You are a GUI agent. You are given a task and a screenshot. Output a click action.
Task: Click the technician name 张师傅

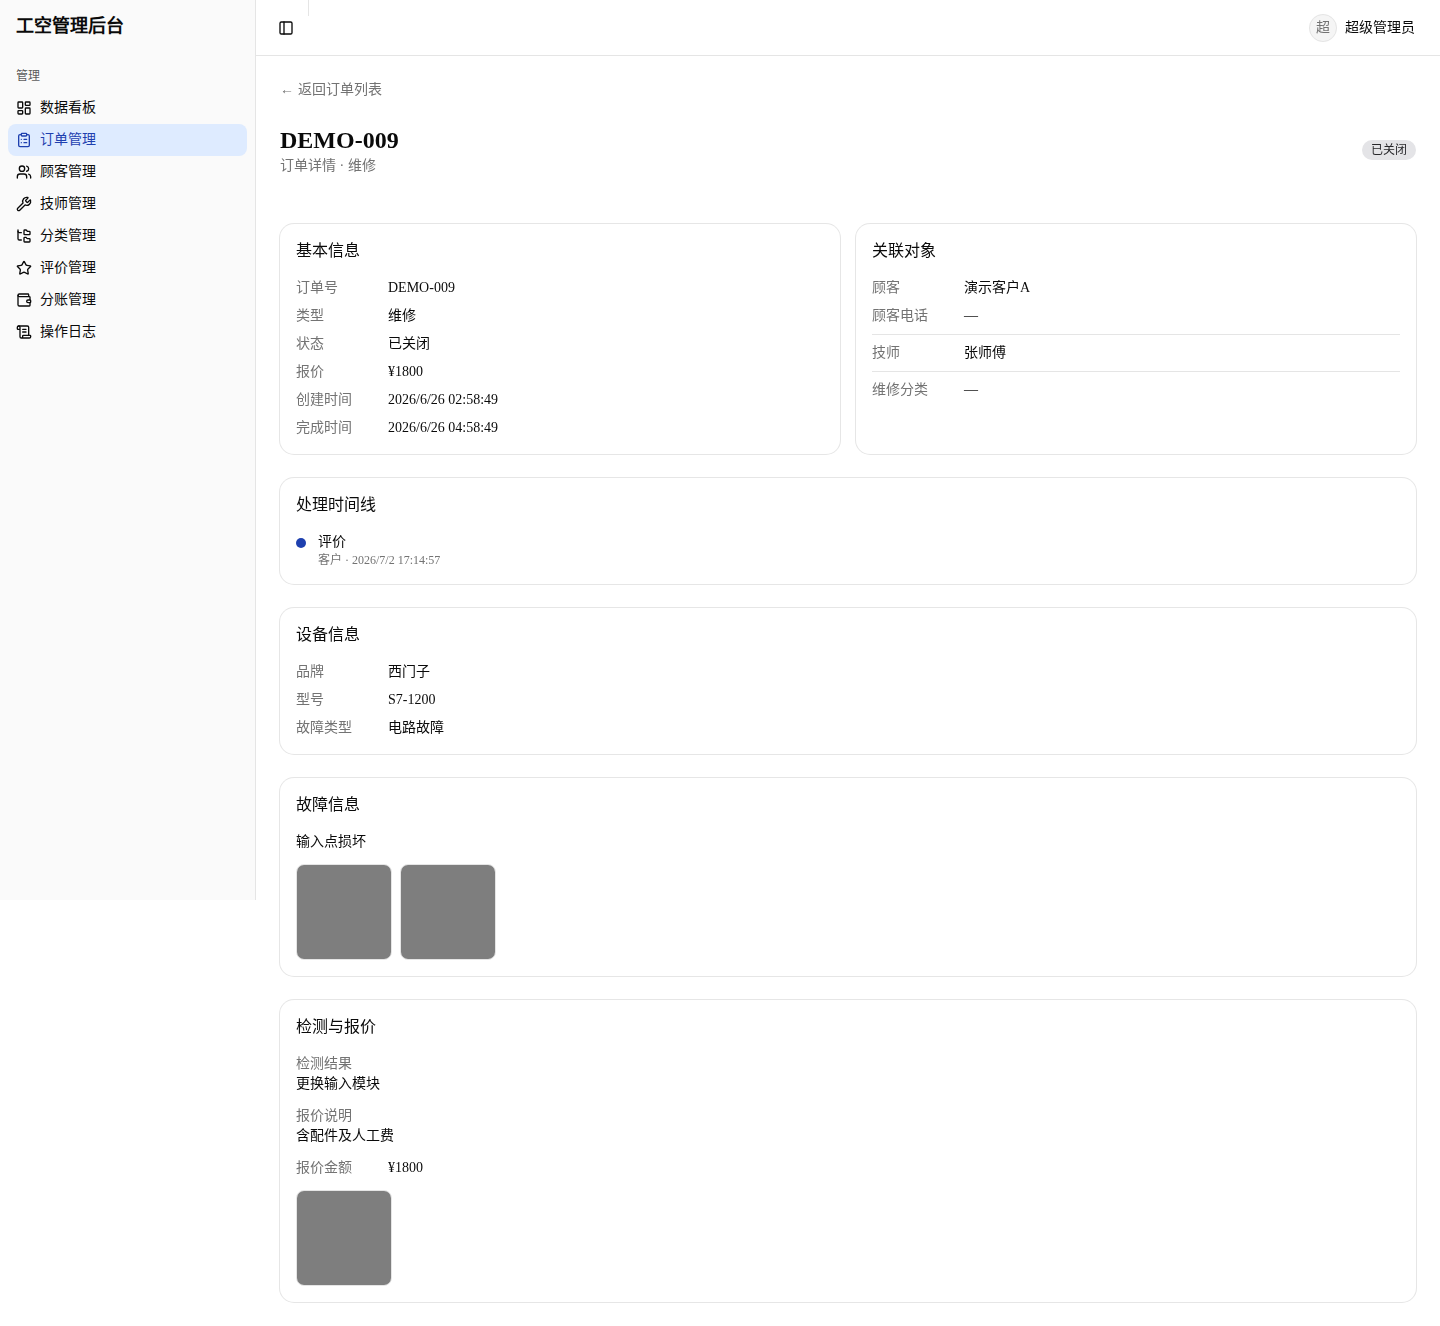pos(985,353)
